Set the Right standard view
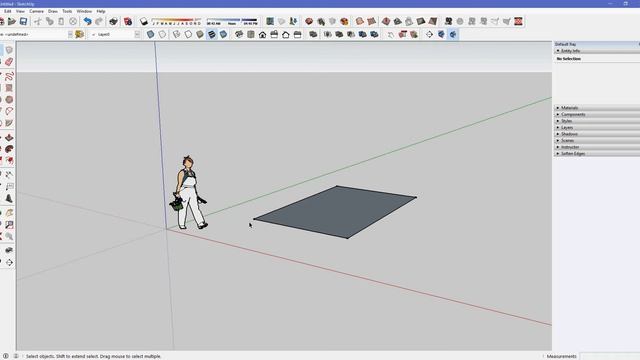640x360 pixels. coord(274,34)
